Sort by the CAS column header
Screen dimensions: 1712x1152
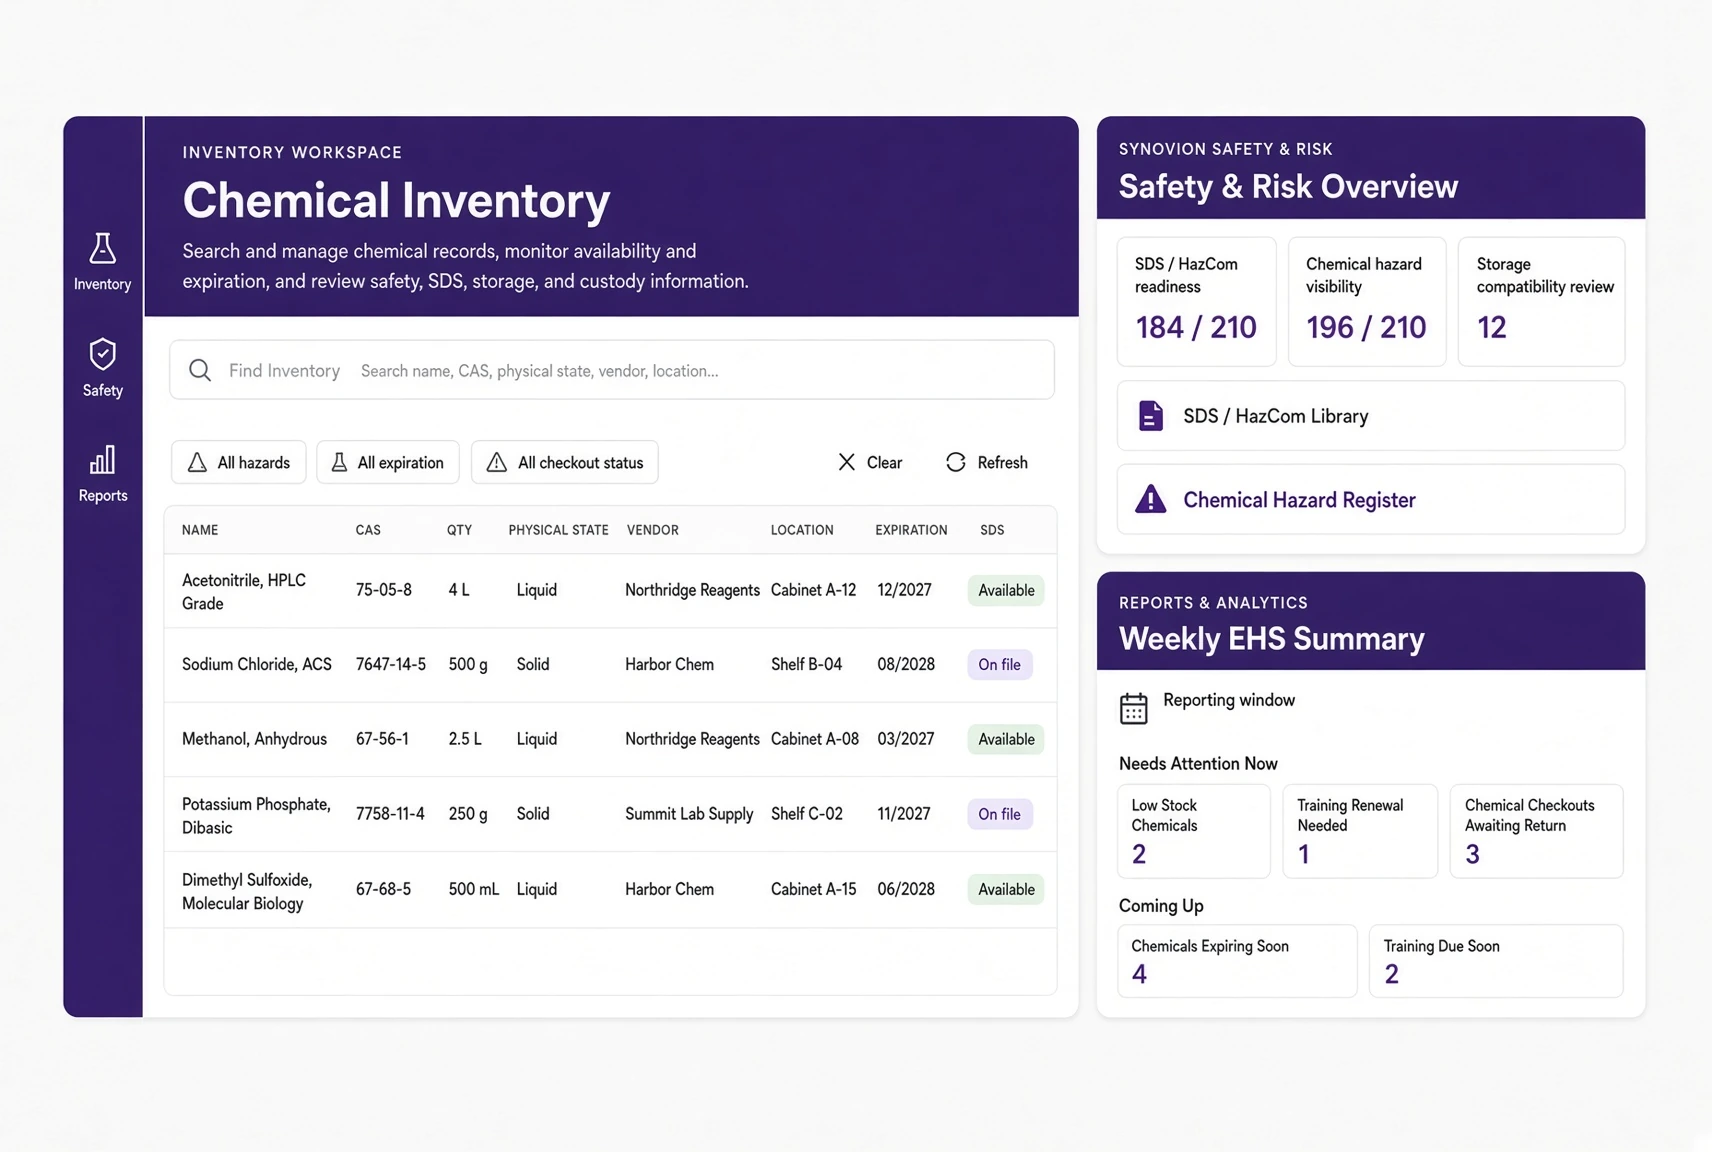click(x=368, y=530)
